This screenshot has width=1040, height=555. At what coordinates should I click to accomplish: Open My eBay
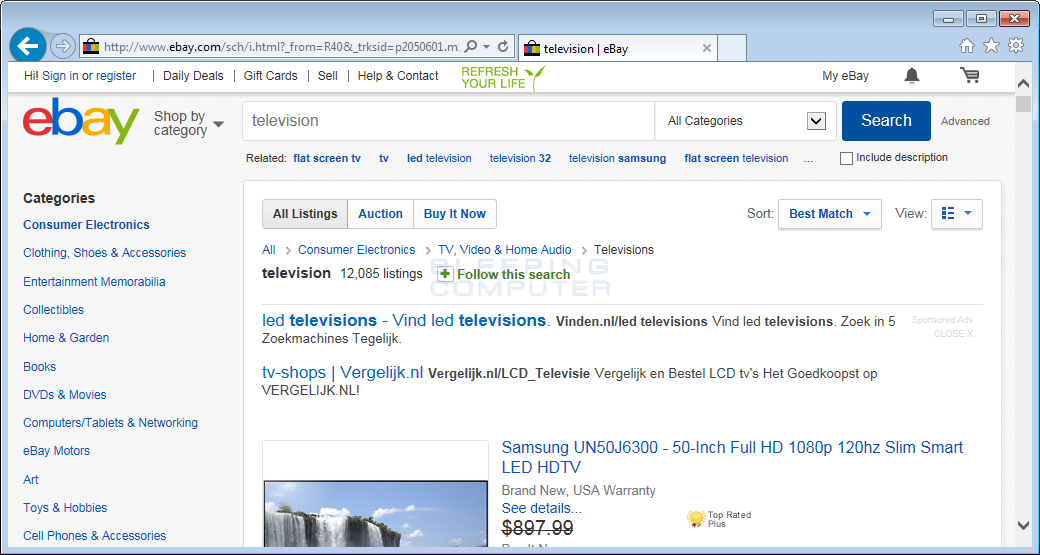pyautogui.click(x=846, y=76)
